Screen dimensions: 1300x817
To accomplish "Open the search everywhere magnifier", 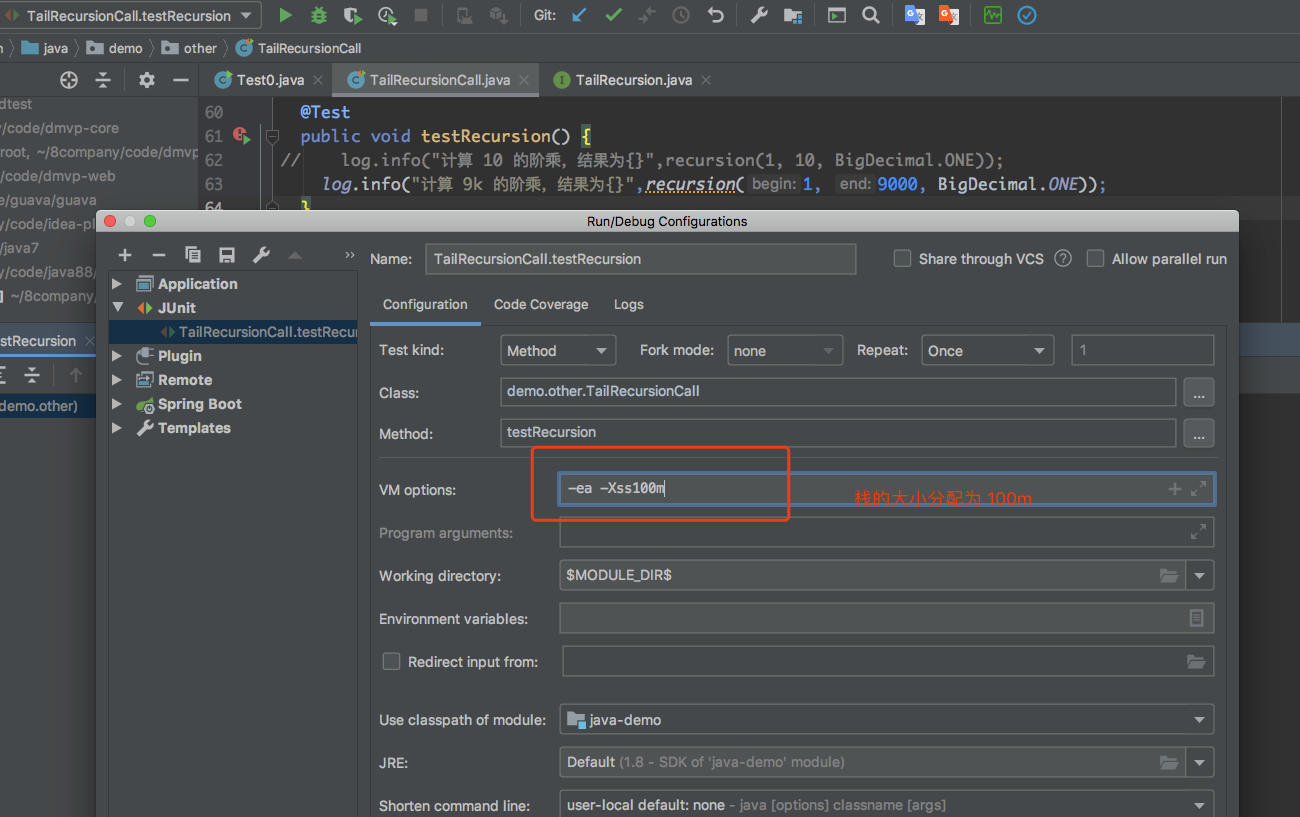I will (x=871, y=15).
